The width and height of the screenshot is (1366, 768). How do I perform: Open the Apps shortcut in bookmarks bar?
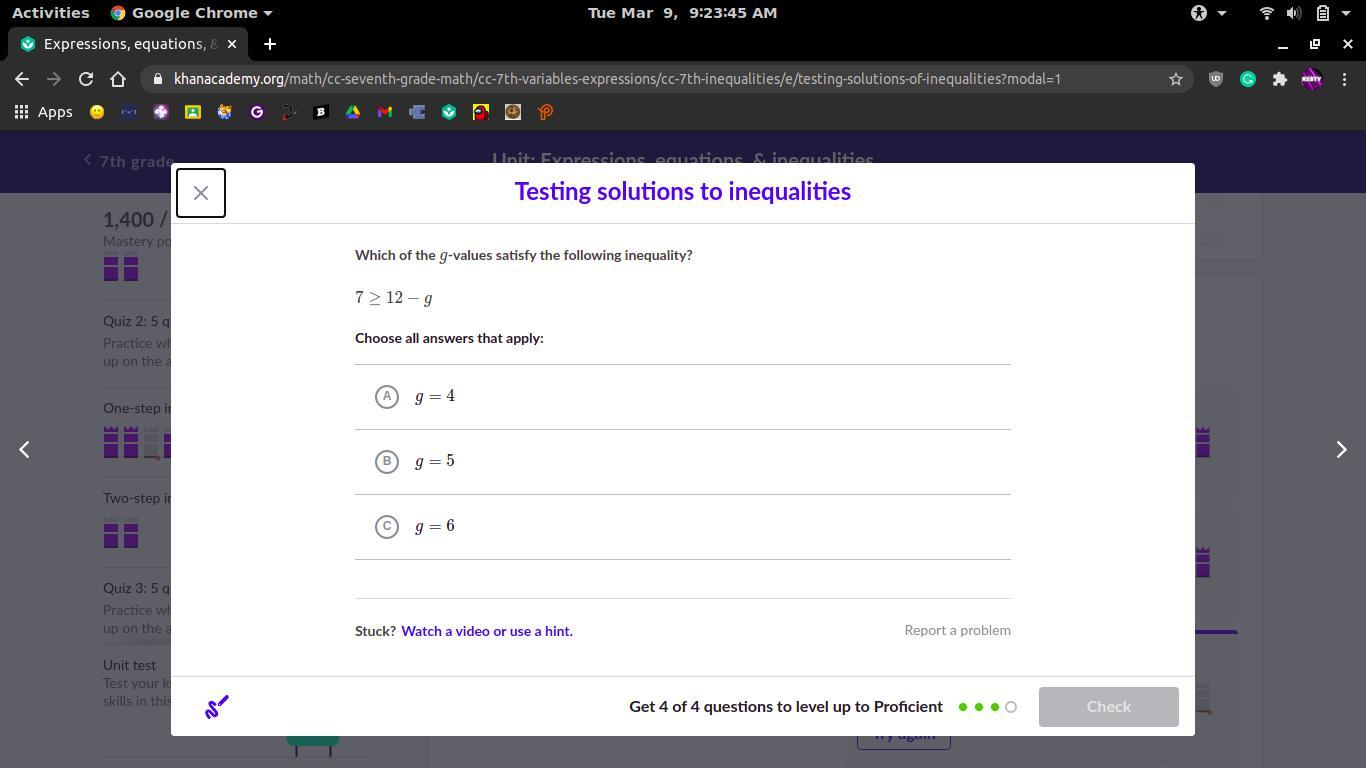pos(43,112)
